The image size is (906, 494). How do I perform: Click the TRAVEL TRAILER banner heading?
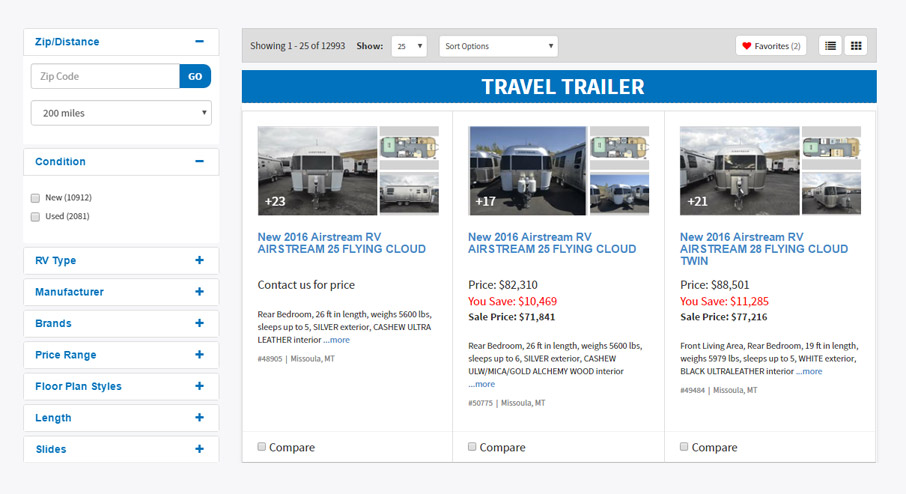click(x=563, y=87)
